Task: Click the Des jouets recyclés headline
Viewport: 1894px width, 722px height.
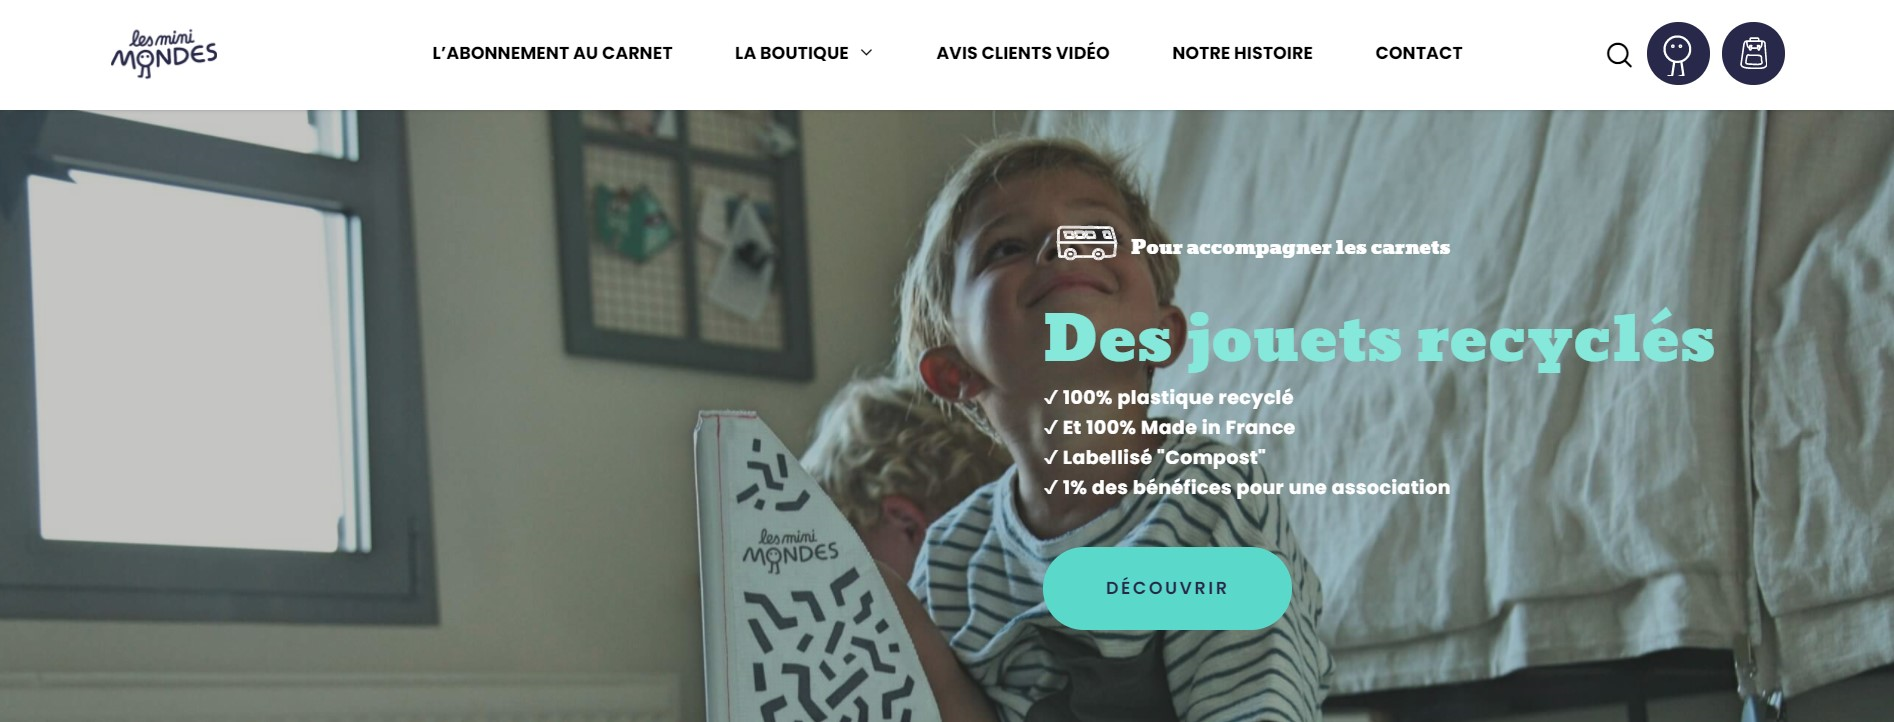Action: (1379, 340)
